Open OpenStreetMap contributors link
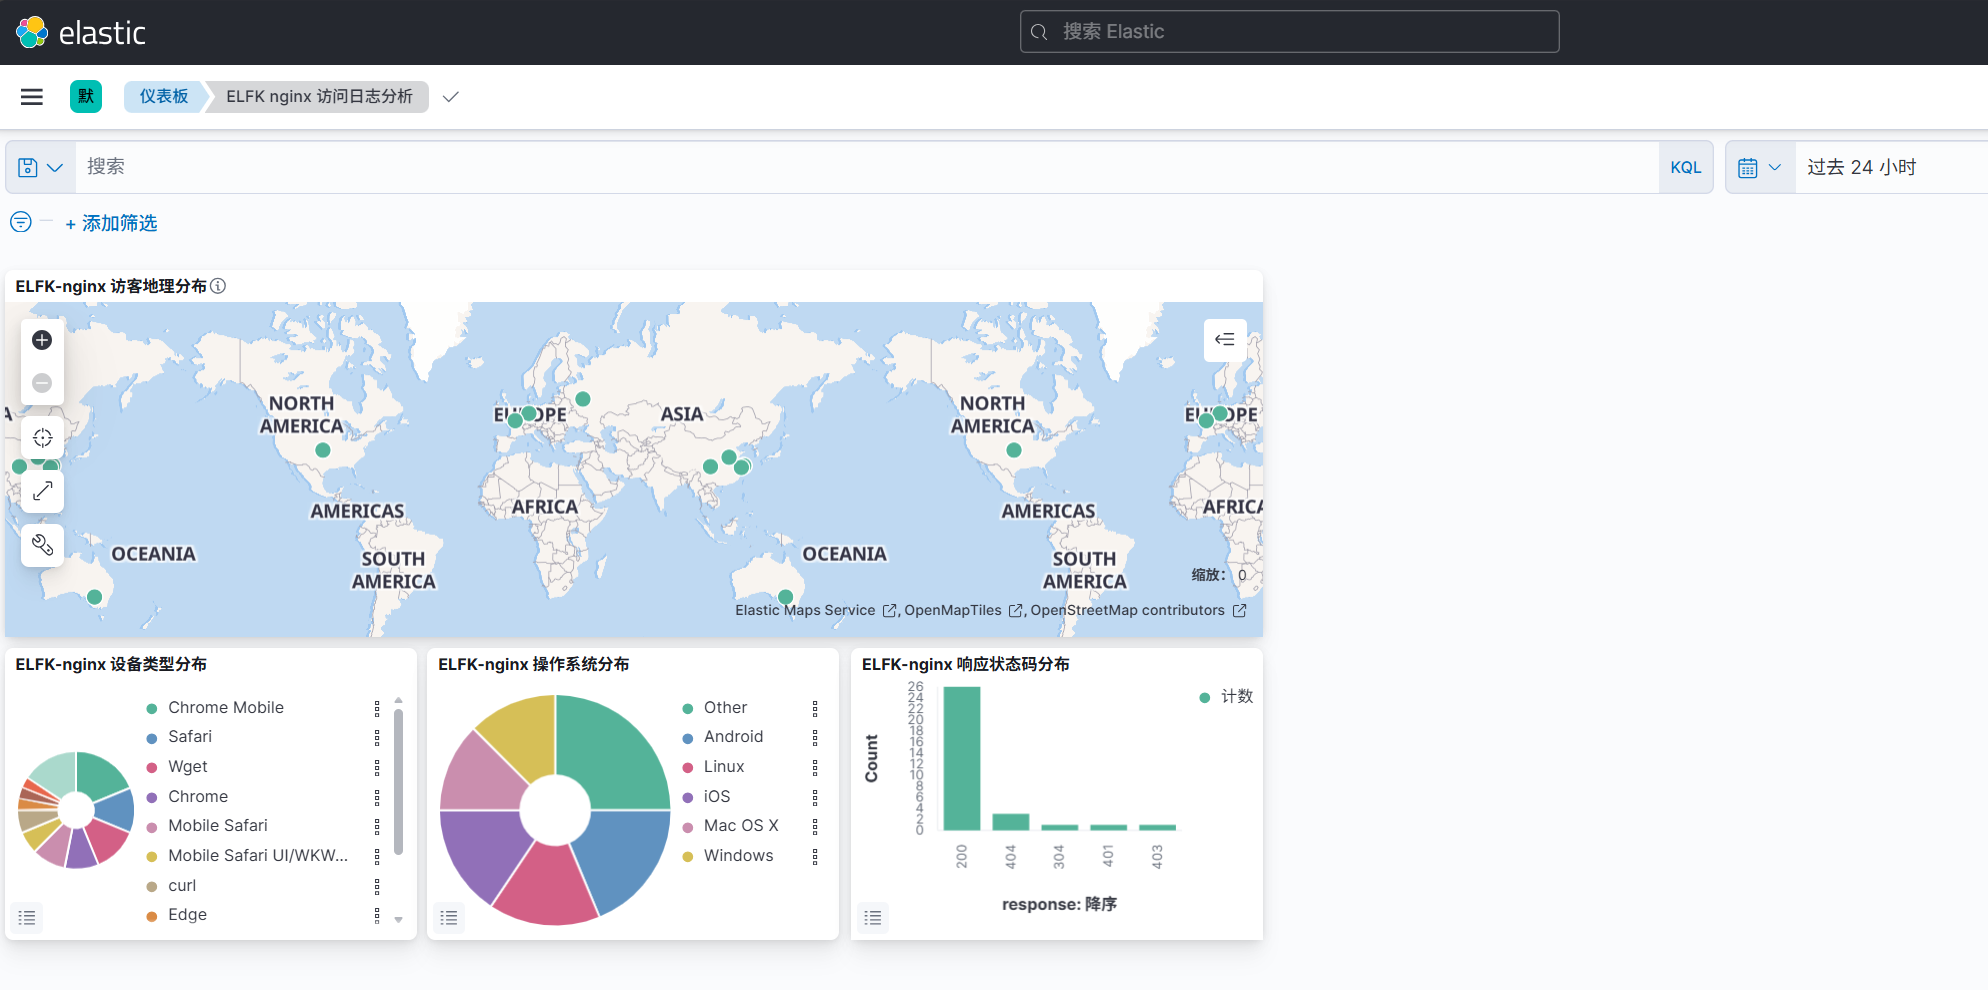This screenshot has height=990, width=1988. 1138,610
